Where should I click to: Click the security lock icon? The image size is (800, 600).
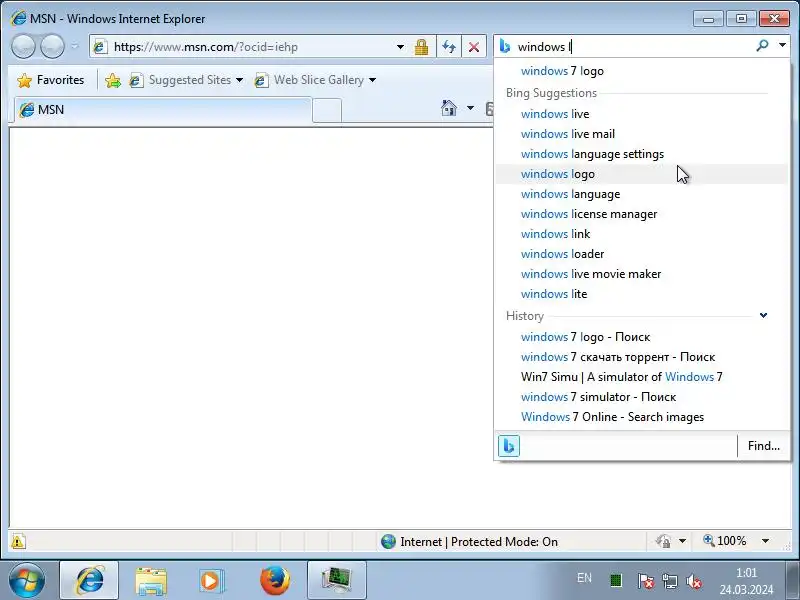point(421,47)
